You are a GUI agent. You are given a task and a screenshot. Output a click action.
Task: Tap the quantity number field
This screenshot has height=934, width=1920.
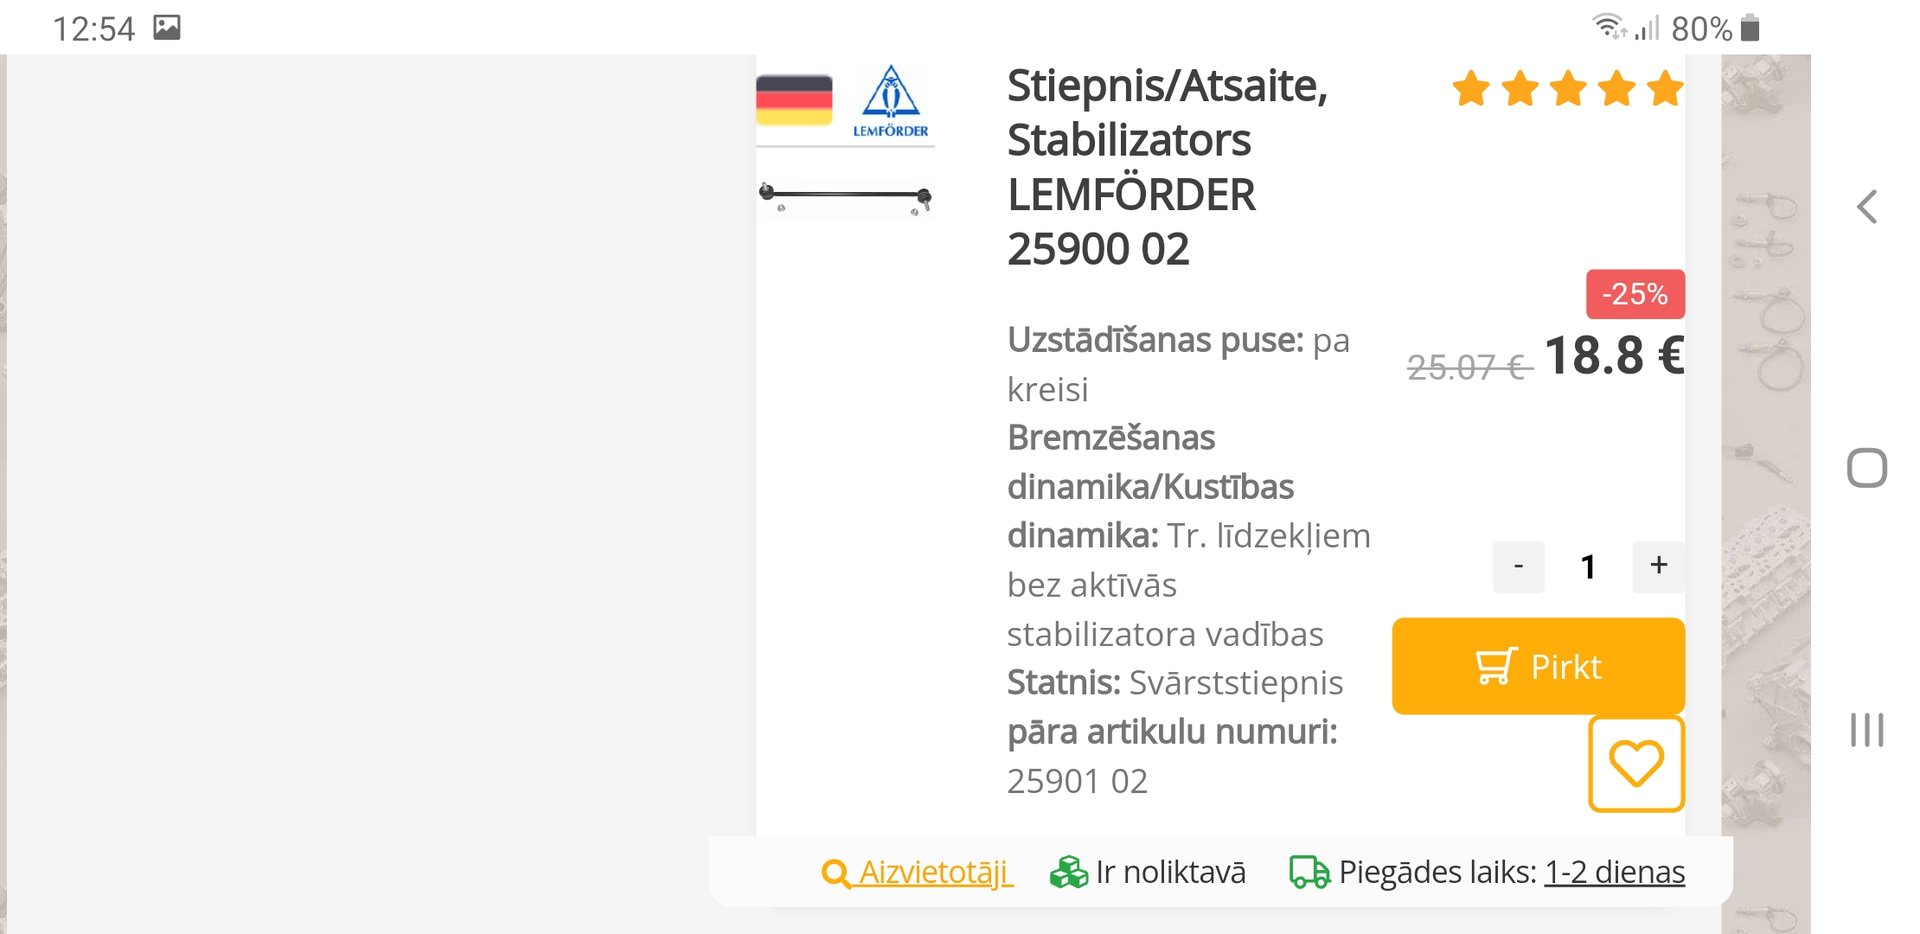(1588, 567)
